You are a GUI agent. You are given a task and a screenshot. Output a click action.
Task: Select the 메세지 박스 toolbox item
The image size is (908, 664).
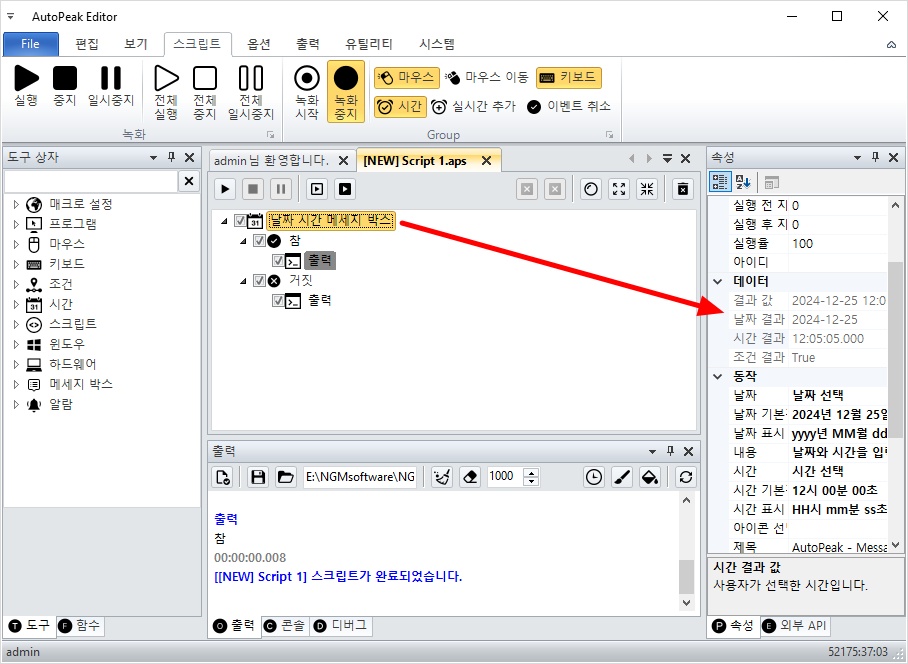[80, 384]
